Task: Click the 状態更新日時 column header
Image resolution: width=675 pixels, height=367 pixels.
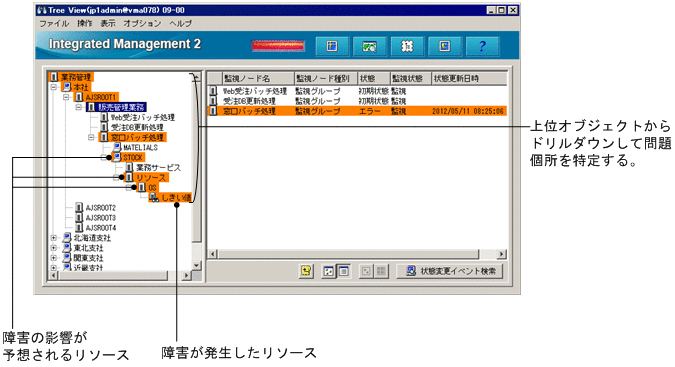Action: pos(469,78)
